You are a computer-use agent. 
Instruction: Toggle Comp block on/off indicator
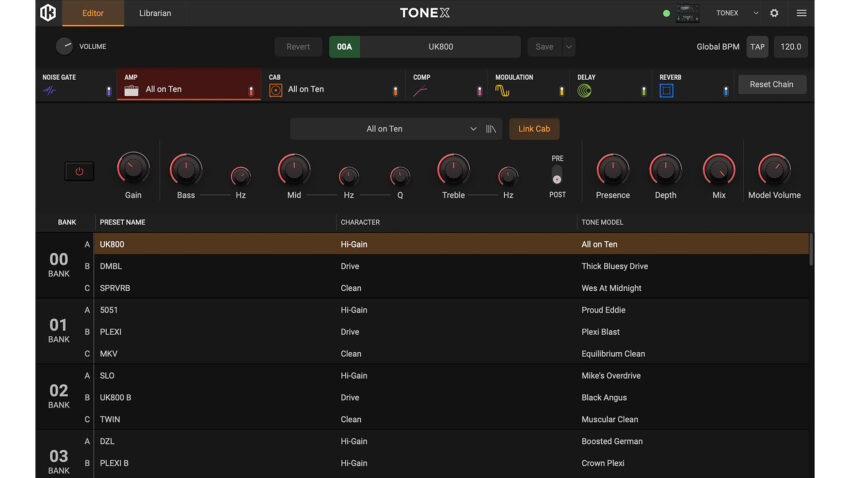coord(479,91)
